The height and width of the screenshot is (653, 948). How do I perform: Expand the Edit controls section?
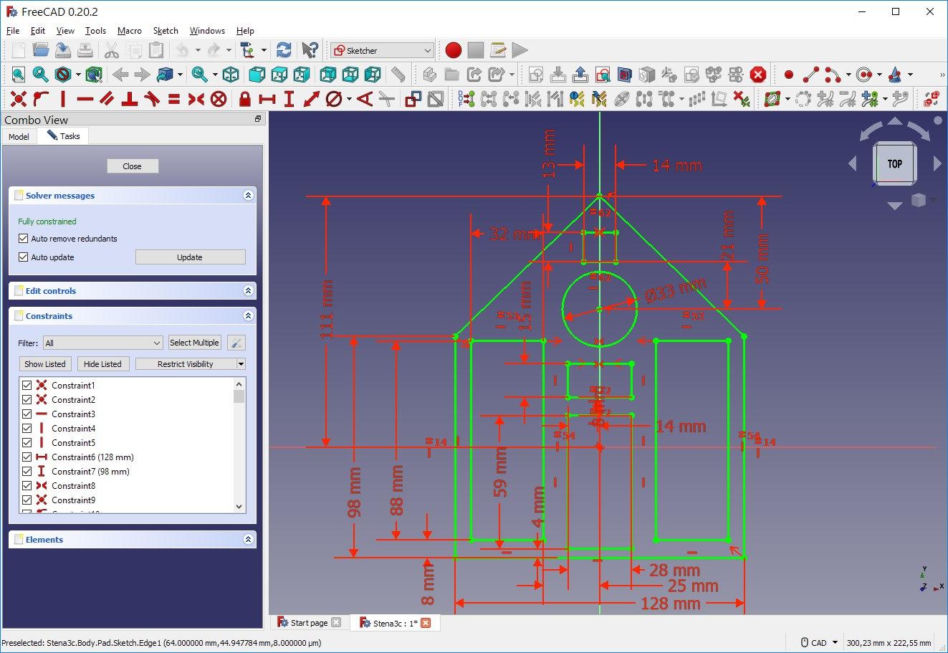point(248,291)
